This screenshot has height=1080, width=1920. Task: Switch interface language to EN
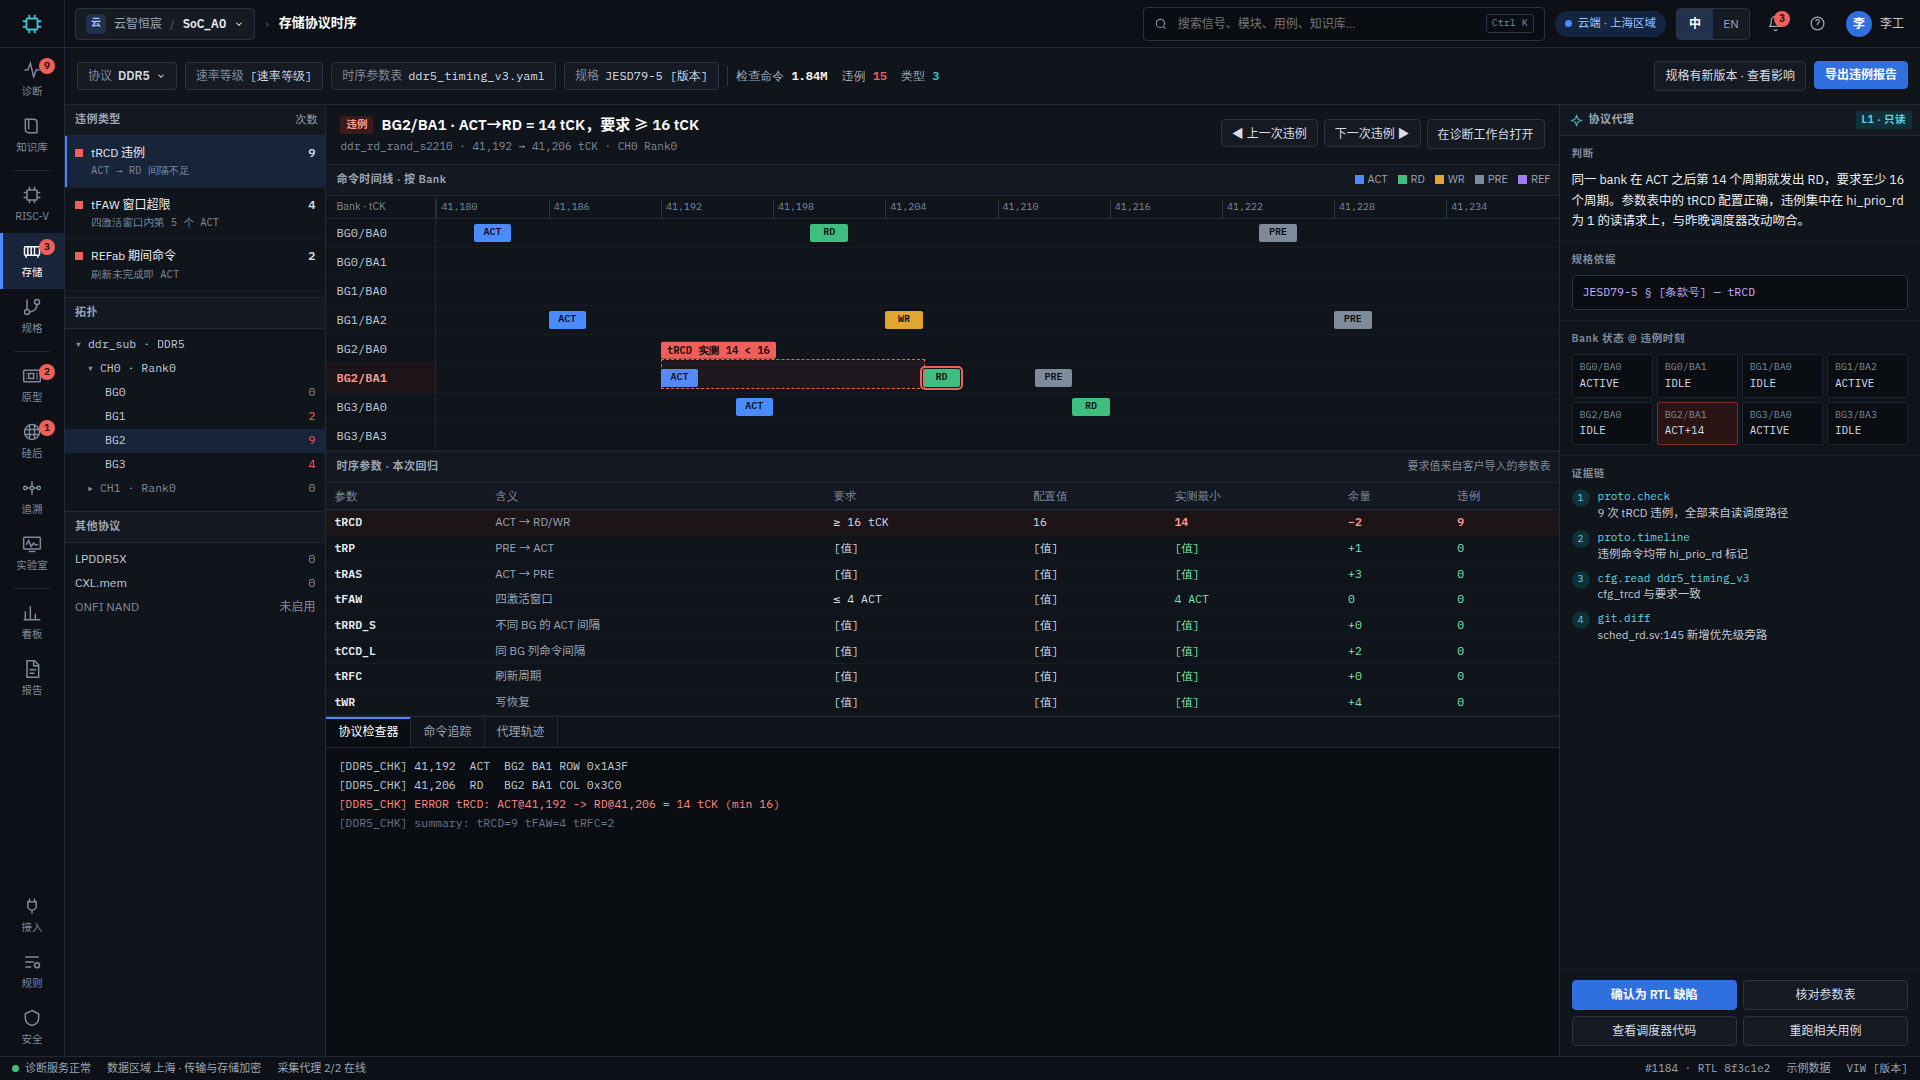pyautogui.click(x=1731, y=23)
